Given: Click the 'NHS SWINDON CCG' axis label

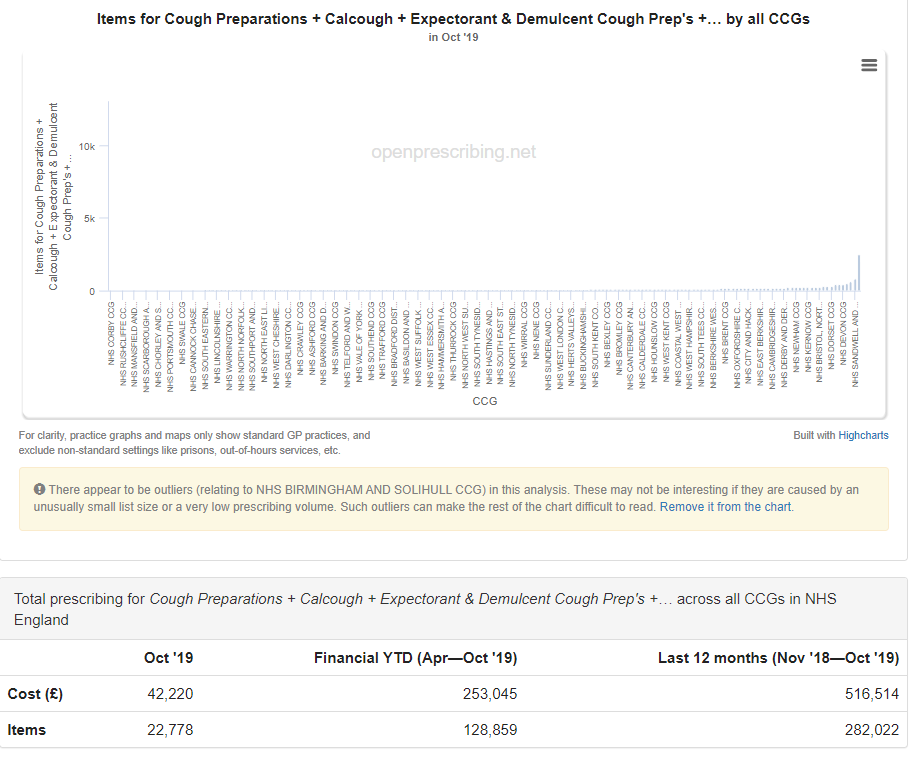Looking at the screenshot, I should tap(336, 338).
